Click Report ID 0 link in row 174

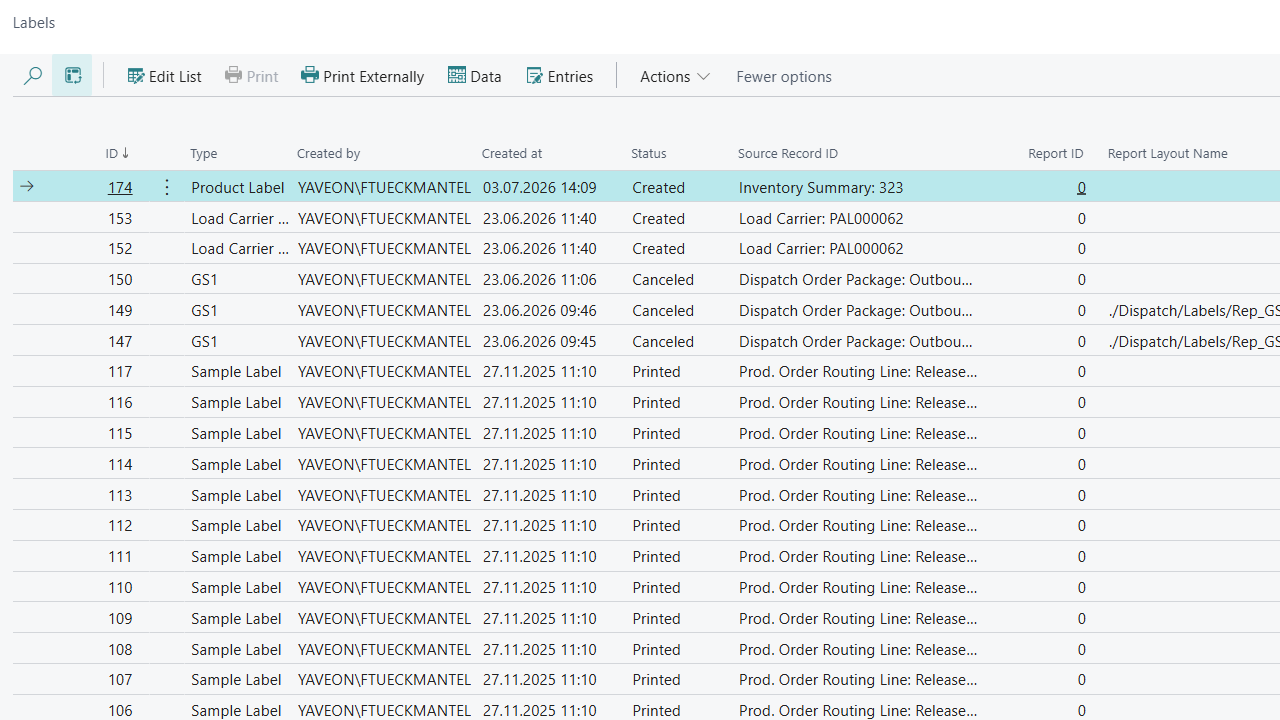(1081, 187)
